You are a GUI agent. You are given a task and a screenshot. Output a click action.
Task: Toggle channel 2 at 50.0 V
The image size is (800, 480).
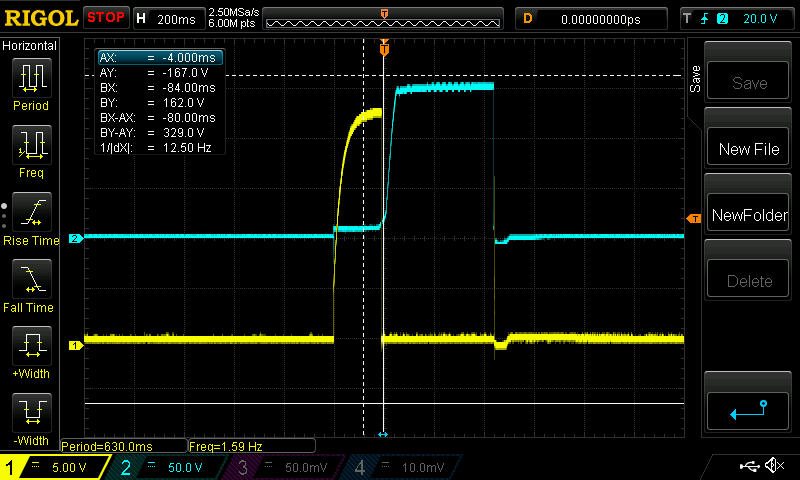tap(171, 467)
